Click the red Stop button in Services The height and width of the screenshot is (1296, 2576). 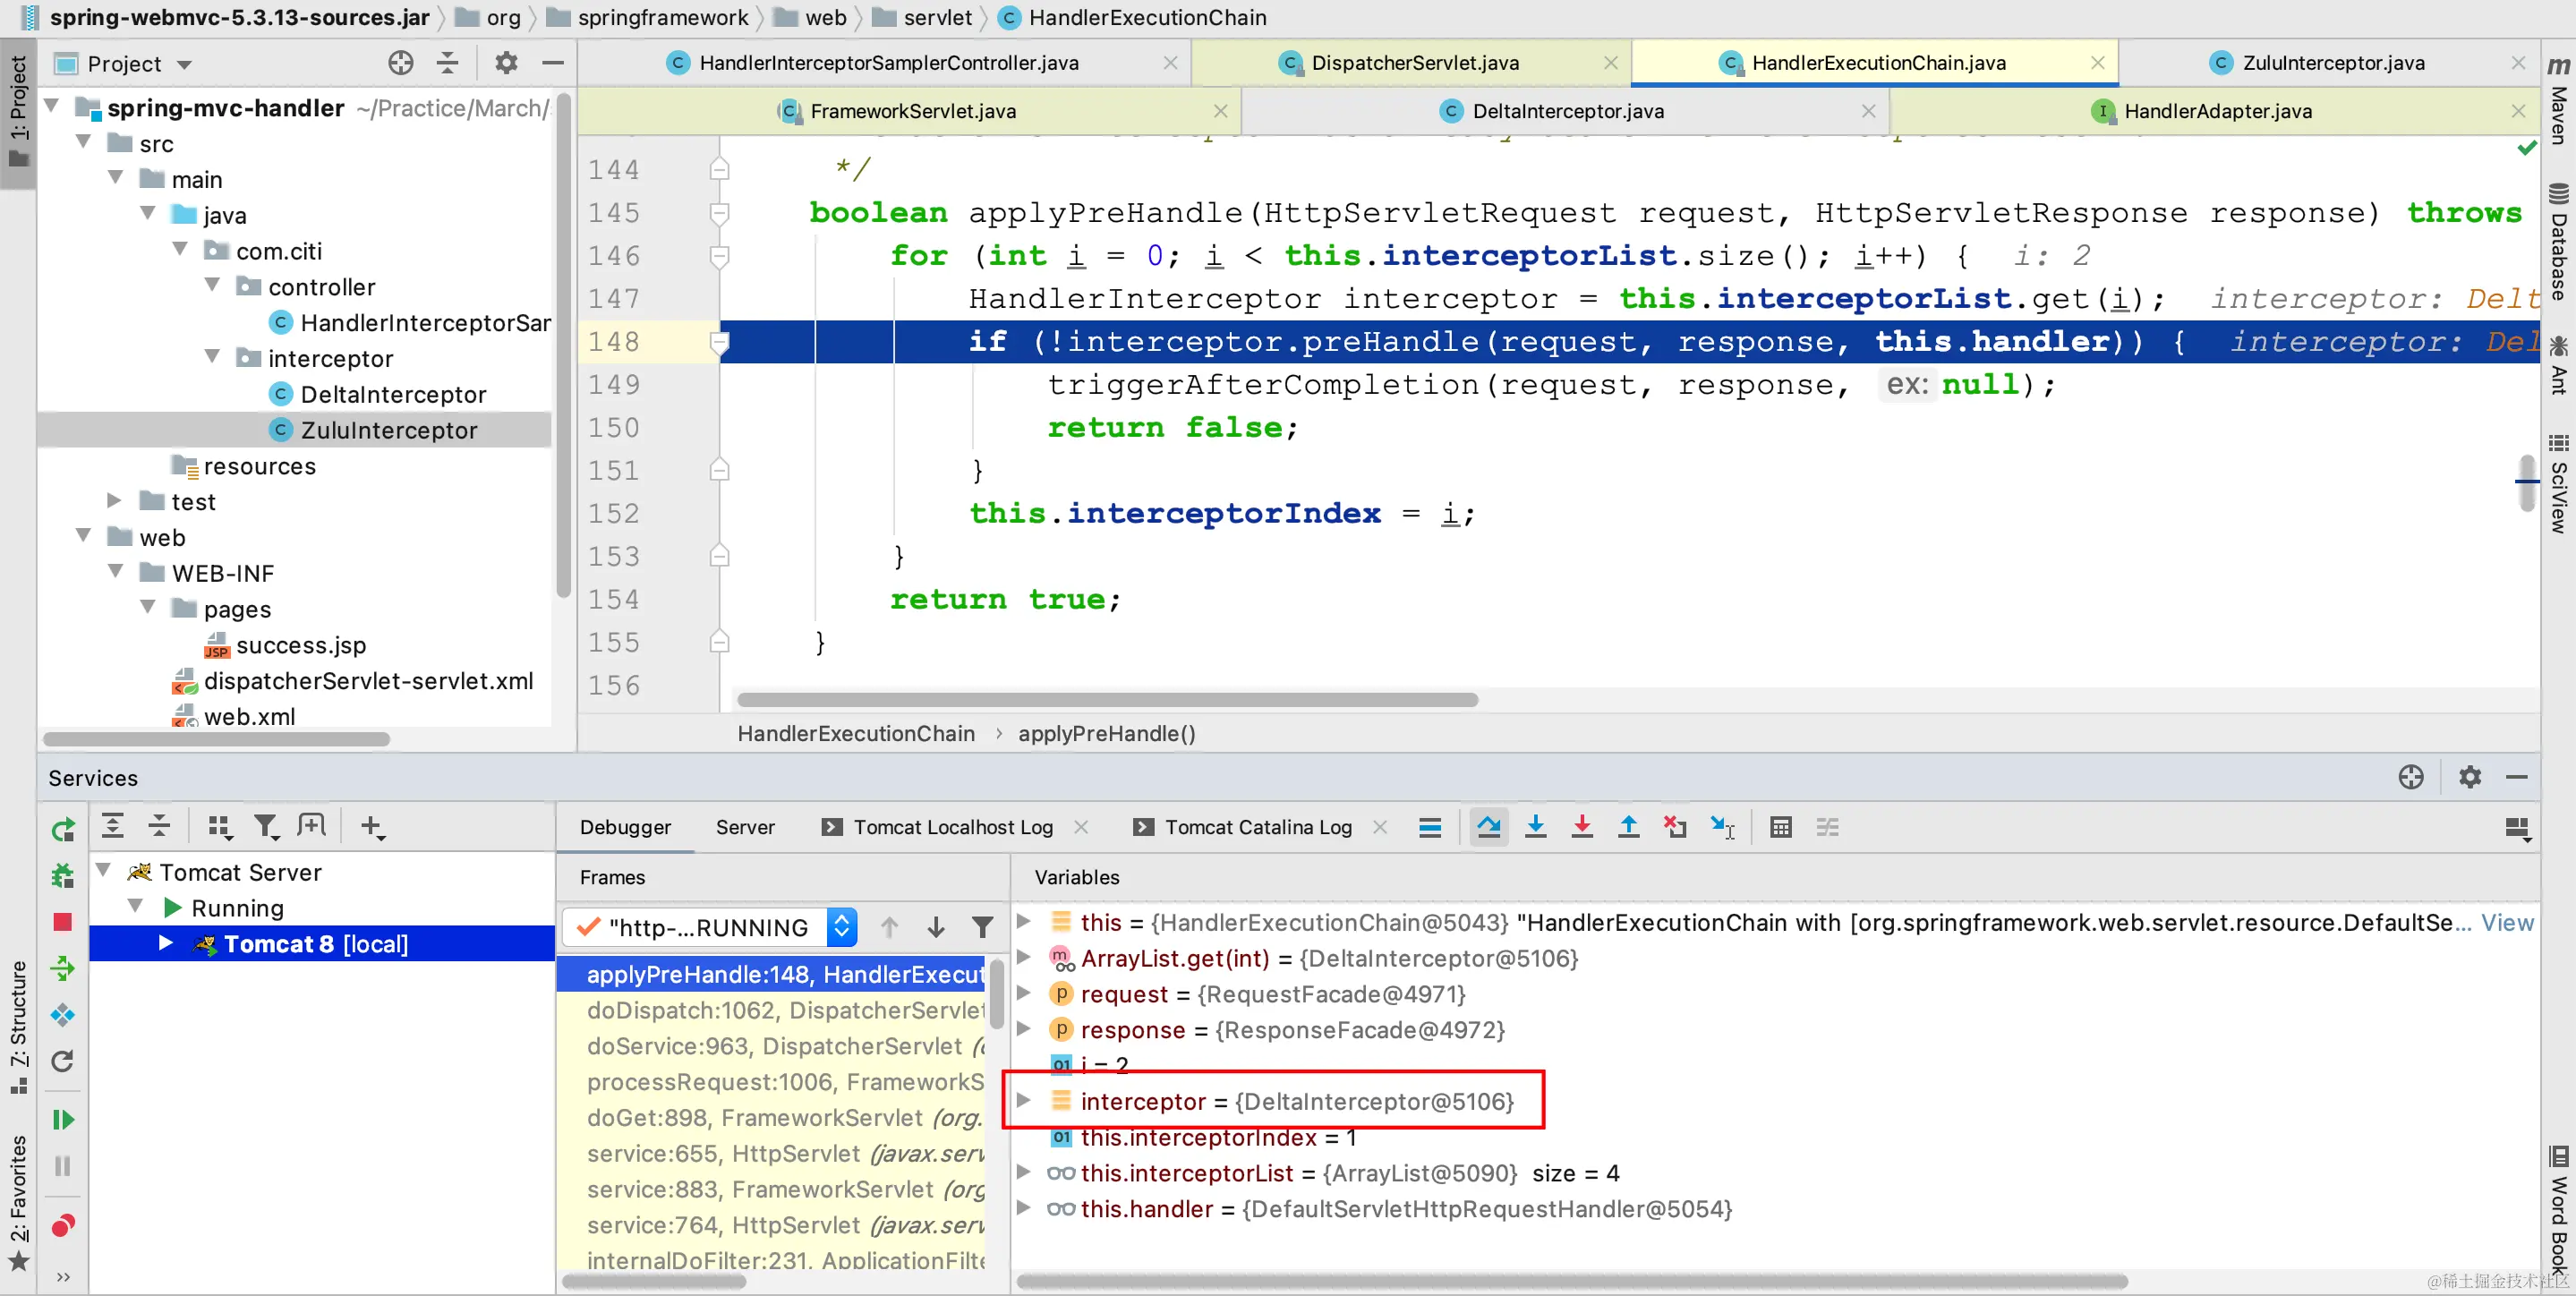[x=62, y=921]
